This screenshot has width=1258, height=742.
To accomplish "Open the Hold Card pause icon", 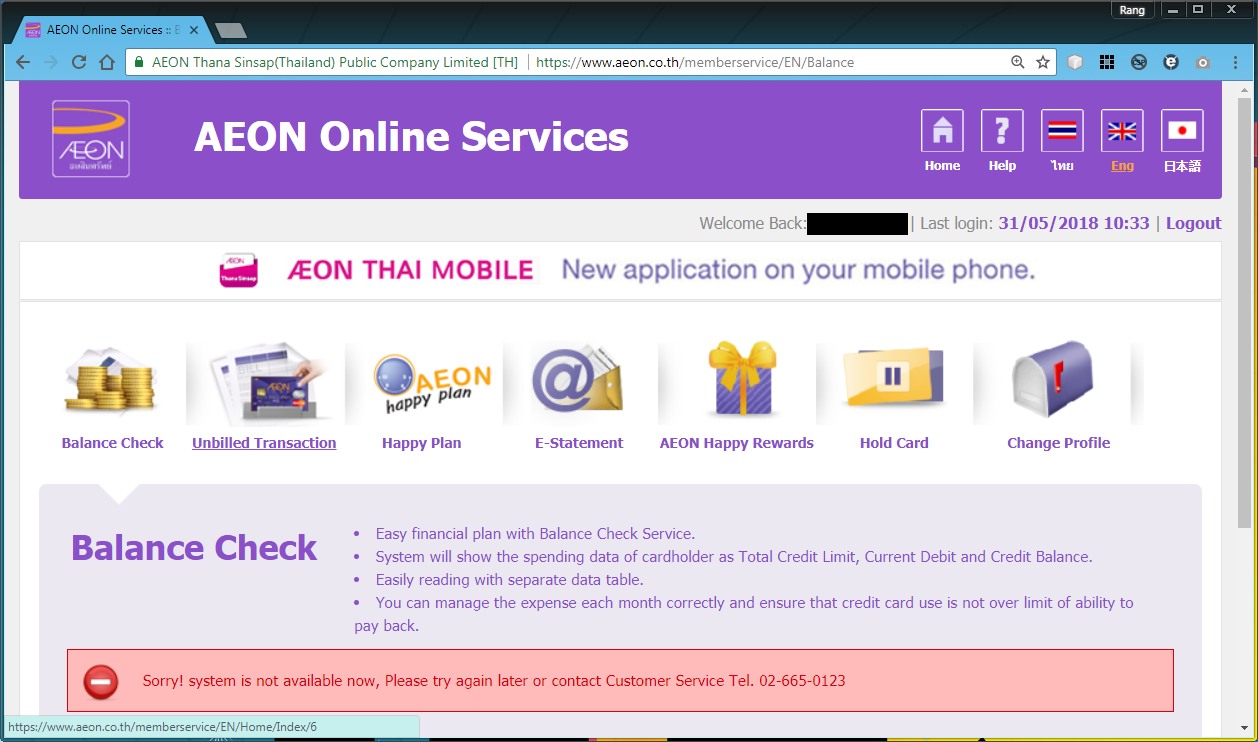I will (x=893, y=377).
